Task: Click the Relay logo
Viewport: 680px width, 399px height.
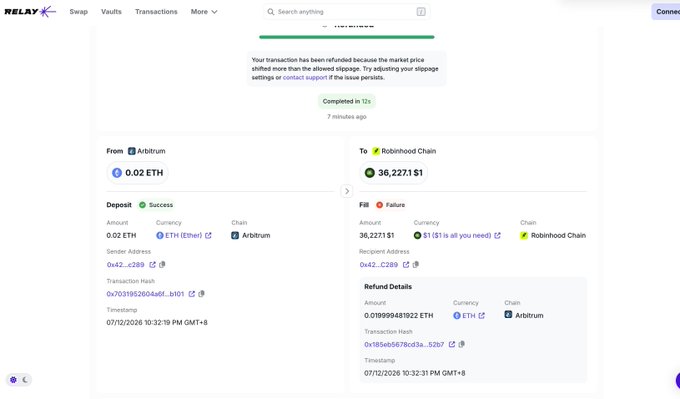Action: coord(30,12)
